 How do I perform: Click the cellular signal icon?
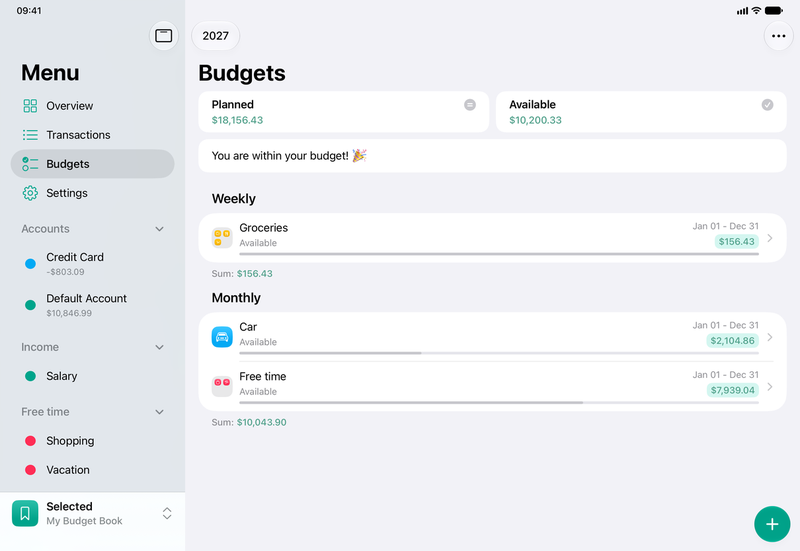point(742,11)
